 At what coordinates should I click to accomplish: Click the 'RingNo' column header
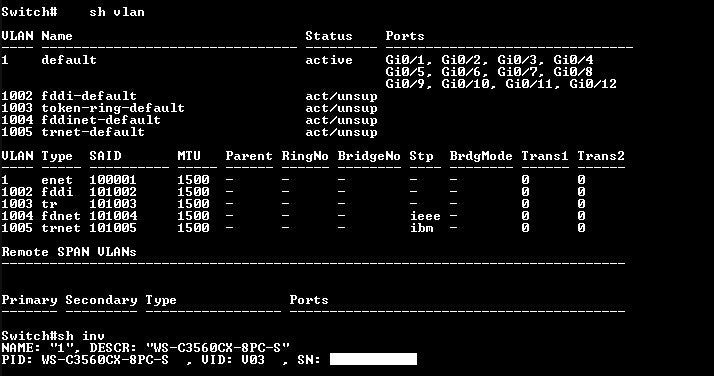[x=305, y=156]
